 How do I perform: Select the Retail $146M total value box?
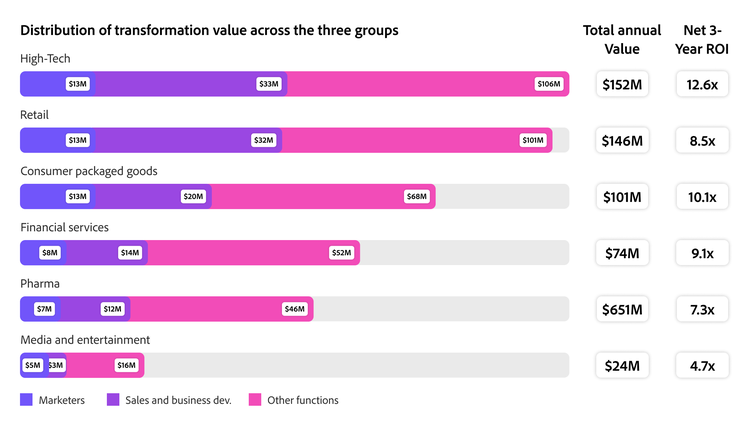tap(621, 141)
